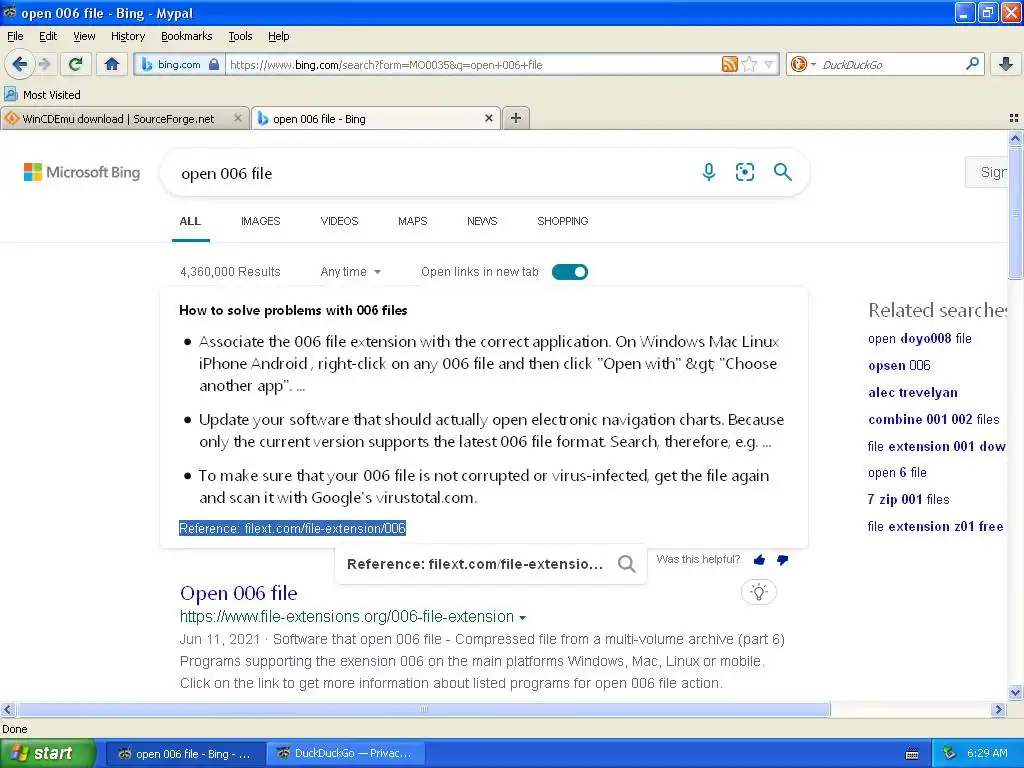Open the History menu
This screenshot has height=768, width=1024.
[x=127, y=36]
